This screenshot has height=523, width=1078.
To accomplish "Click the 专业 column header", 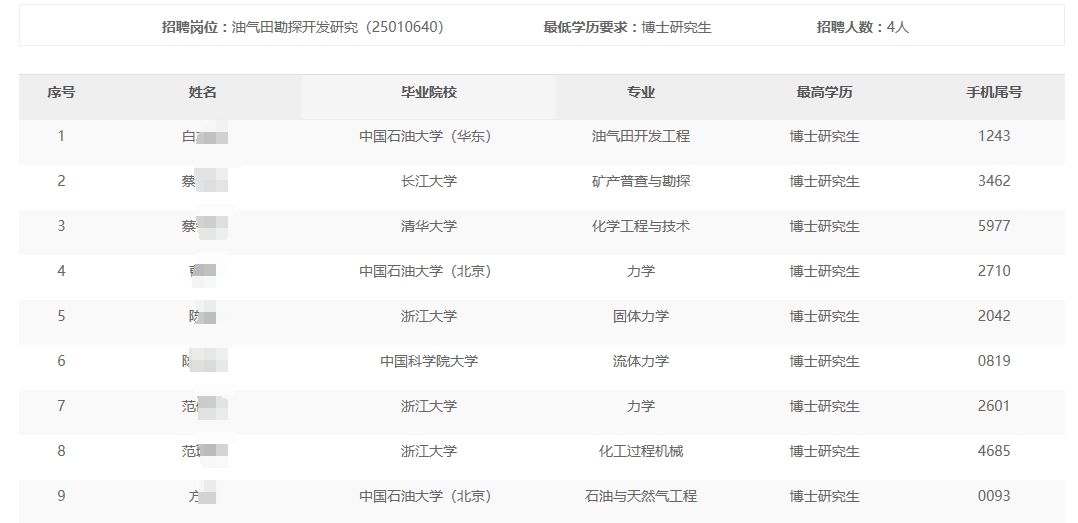I will pos(641,93).
